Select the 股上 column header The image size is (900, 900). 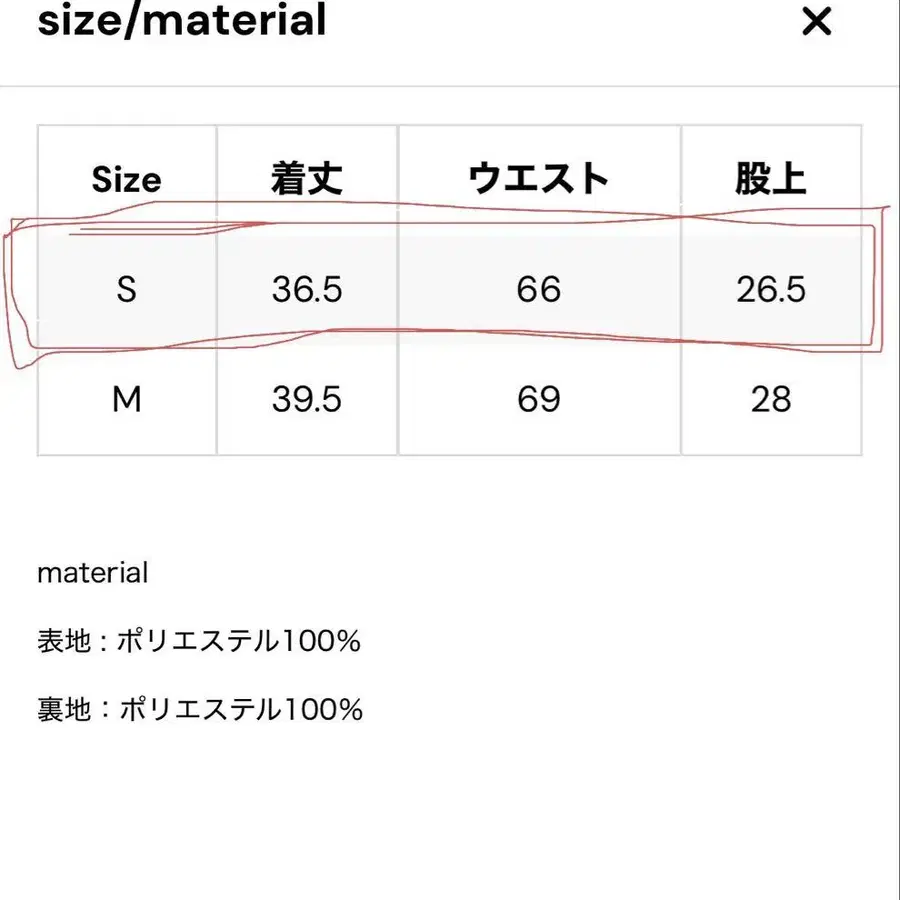click(x=770, y=179)
